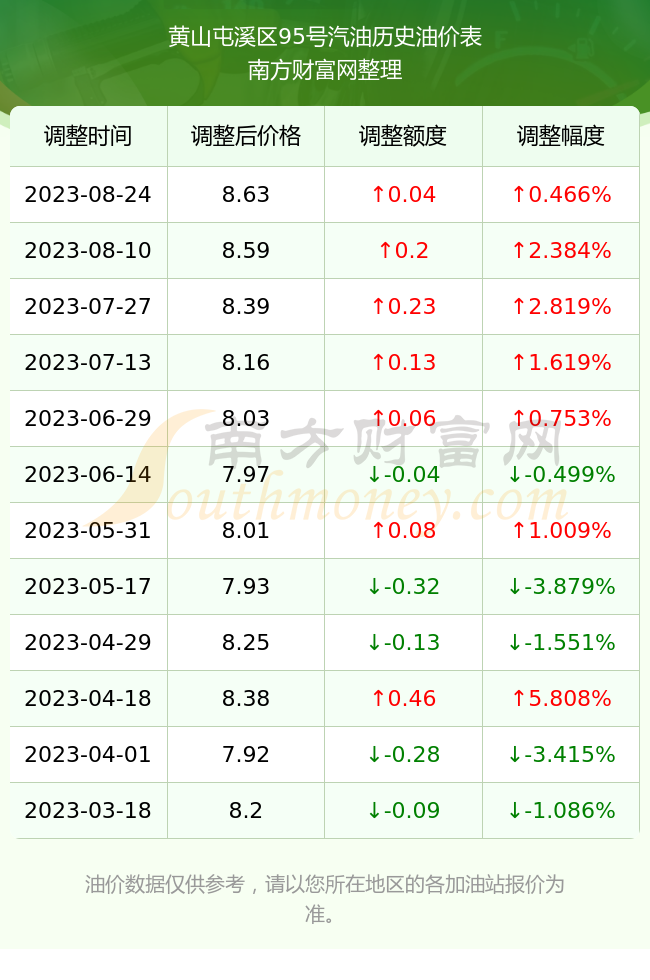Click the green ↓-0.04 adjustment value

click(x=403, y=474)
